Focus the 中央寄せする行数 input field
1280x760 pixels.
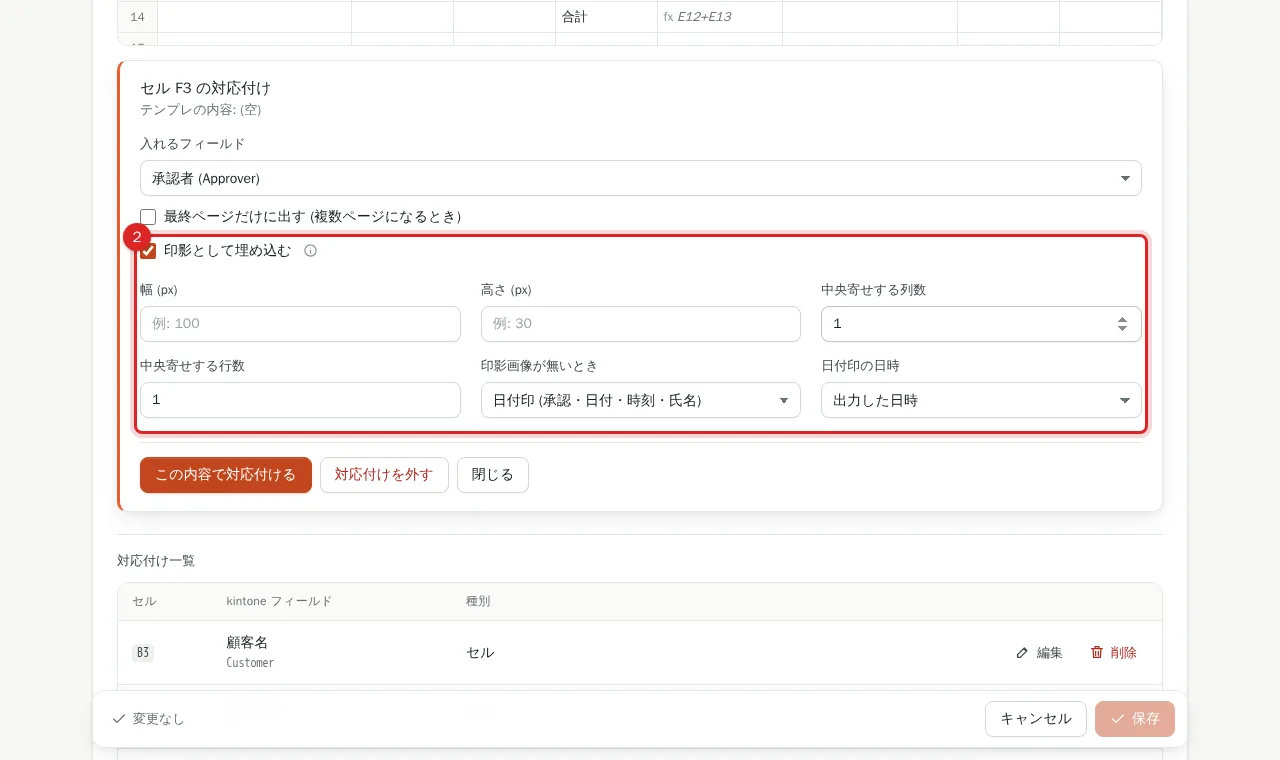[300, 400]
